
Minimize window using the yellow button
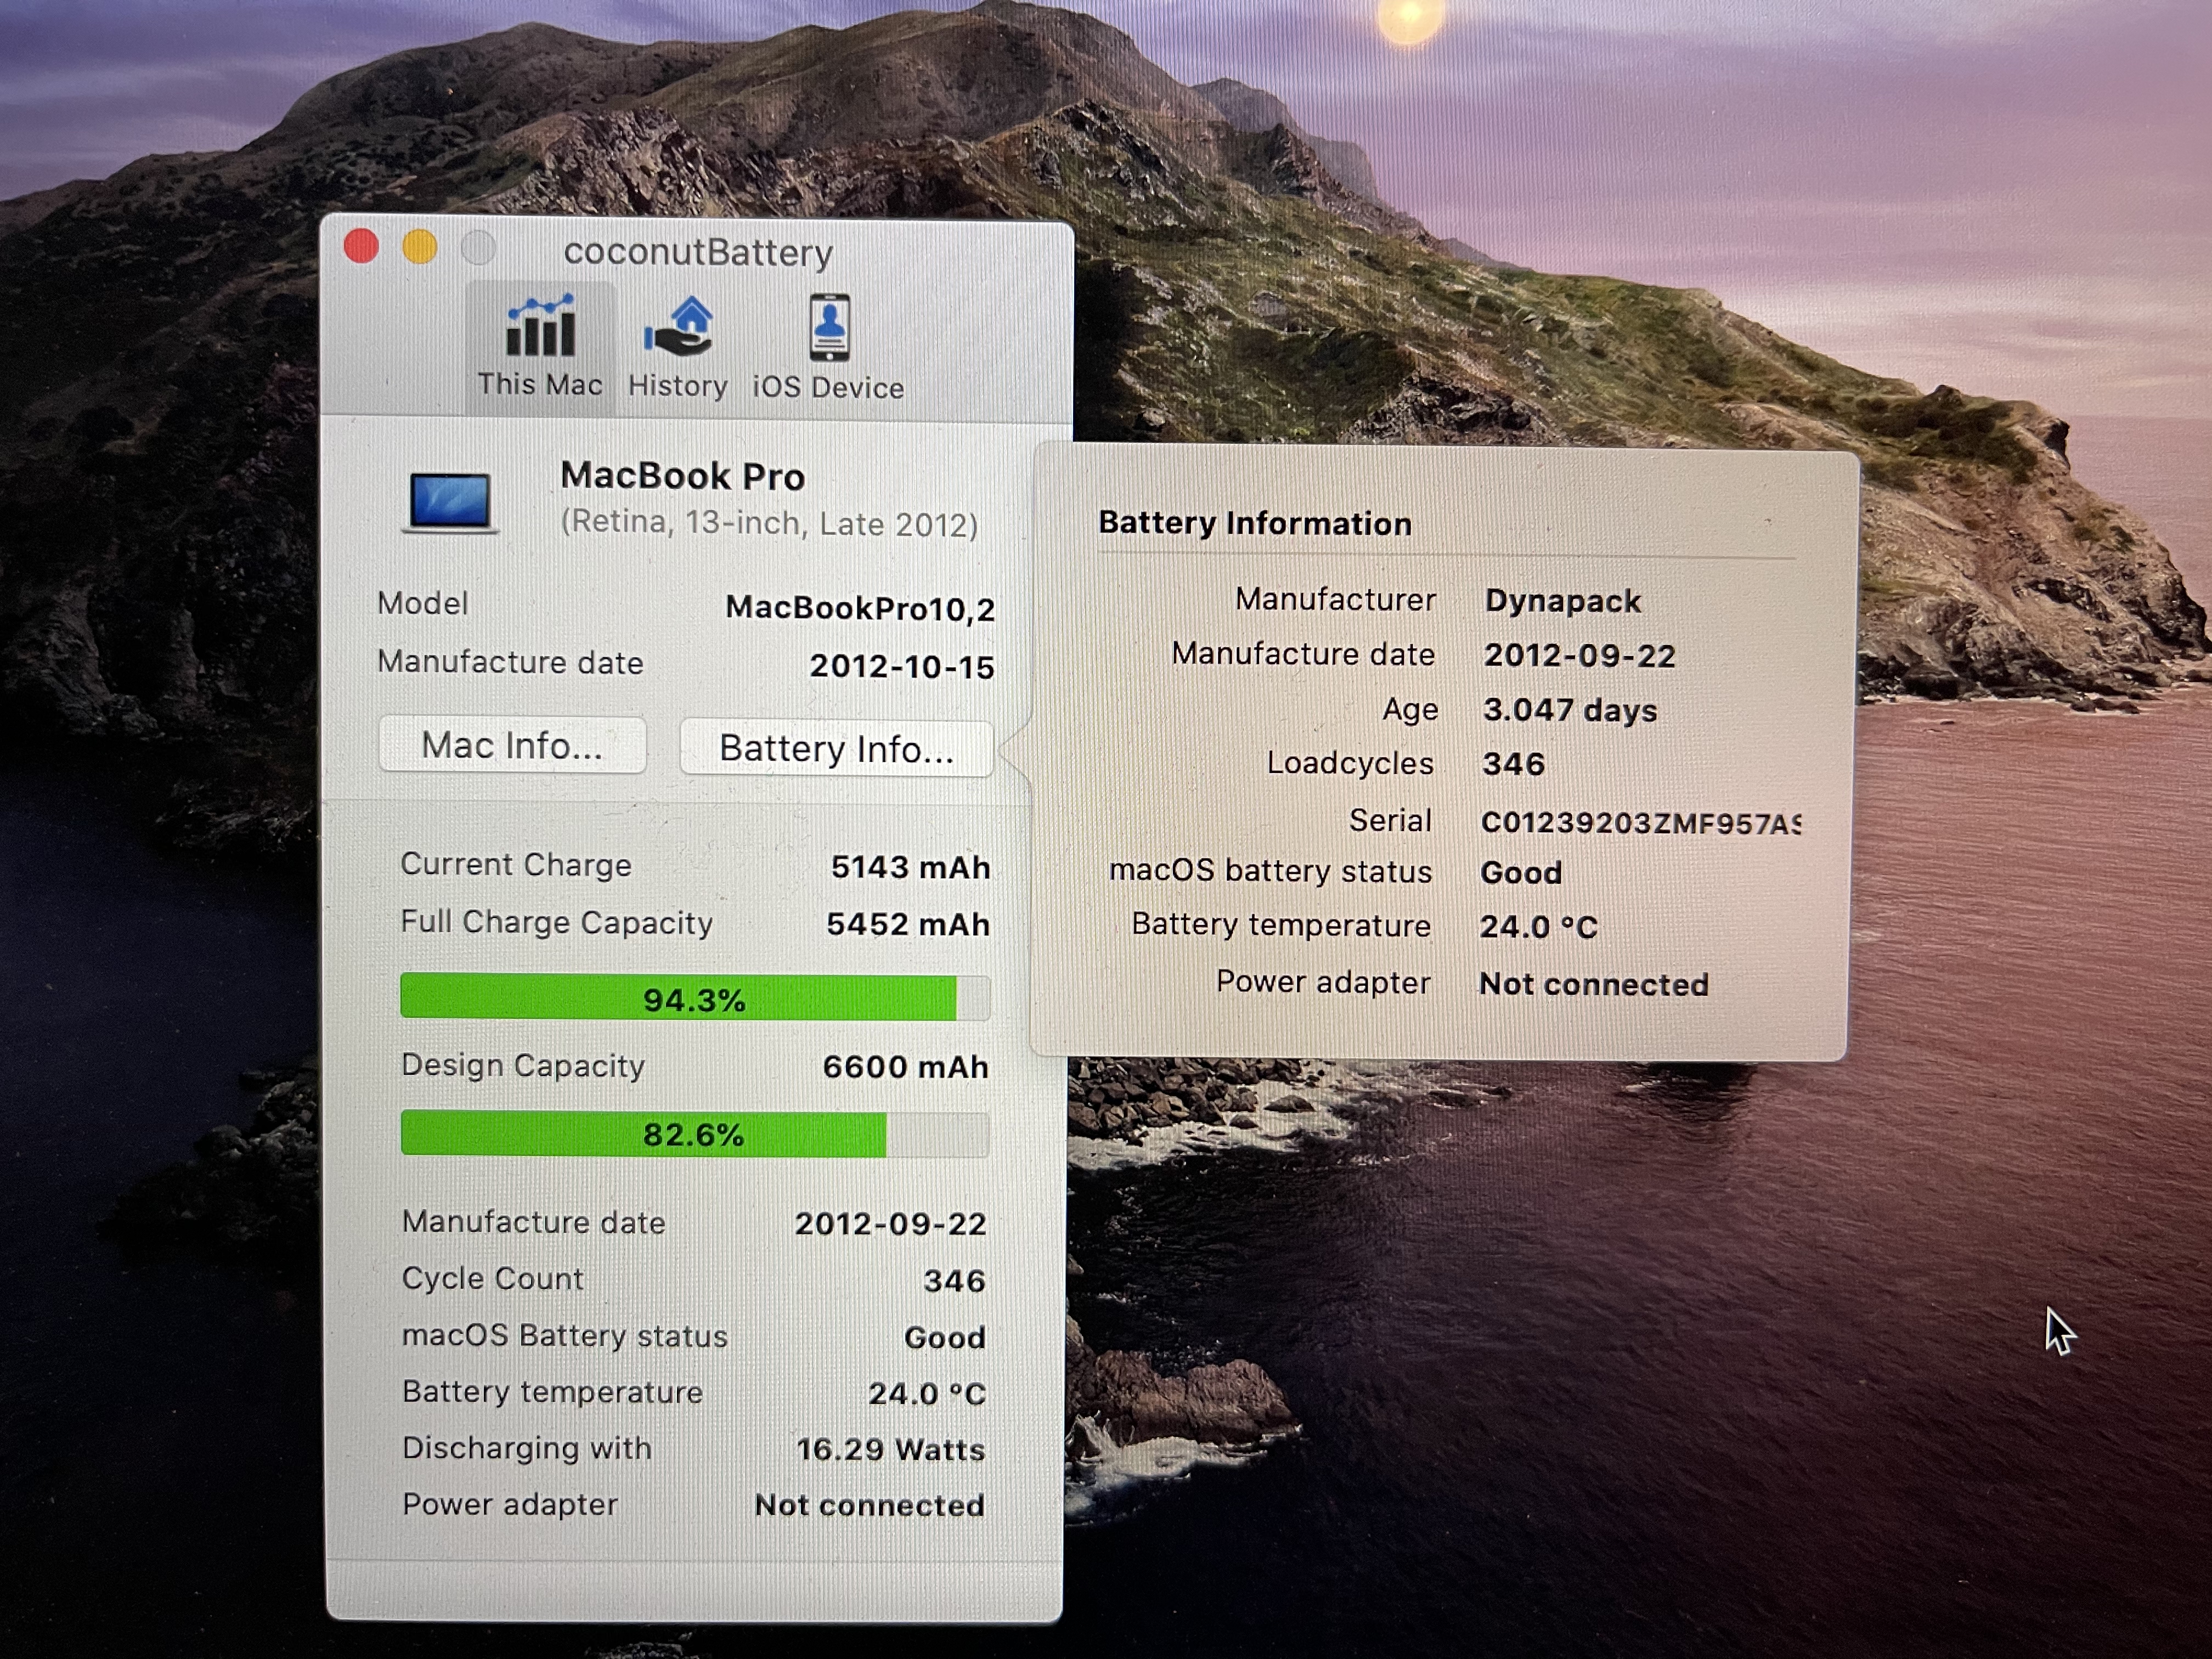(x=420, y=247)
